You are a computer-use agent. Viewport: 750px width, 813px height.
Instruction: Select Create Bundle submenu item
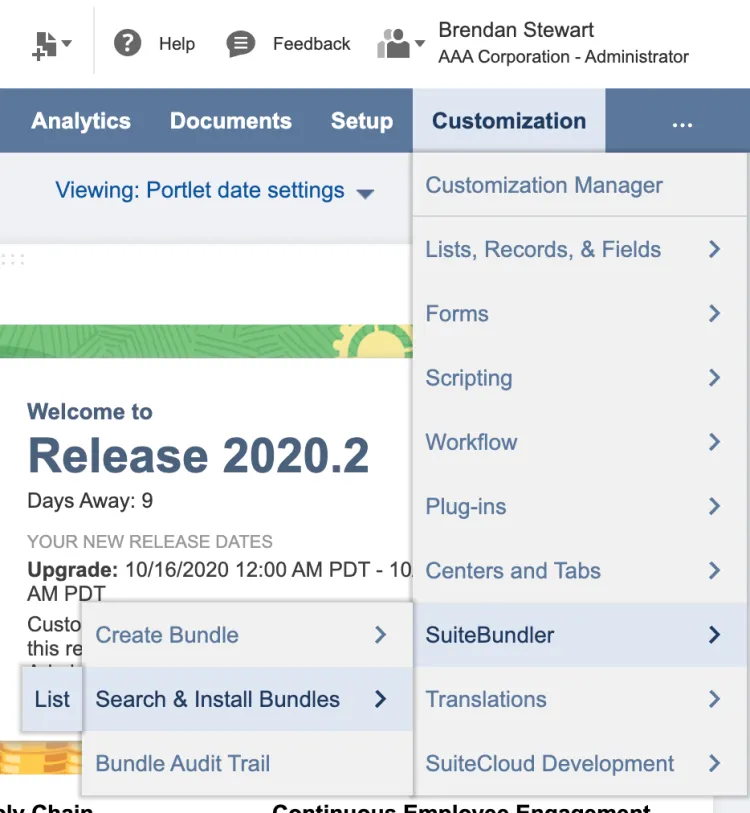(247, 635)
